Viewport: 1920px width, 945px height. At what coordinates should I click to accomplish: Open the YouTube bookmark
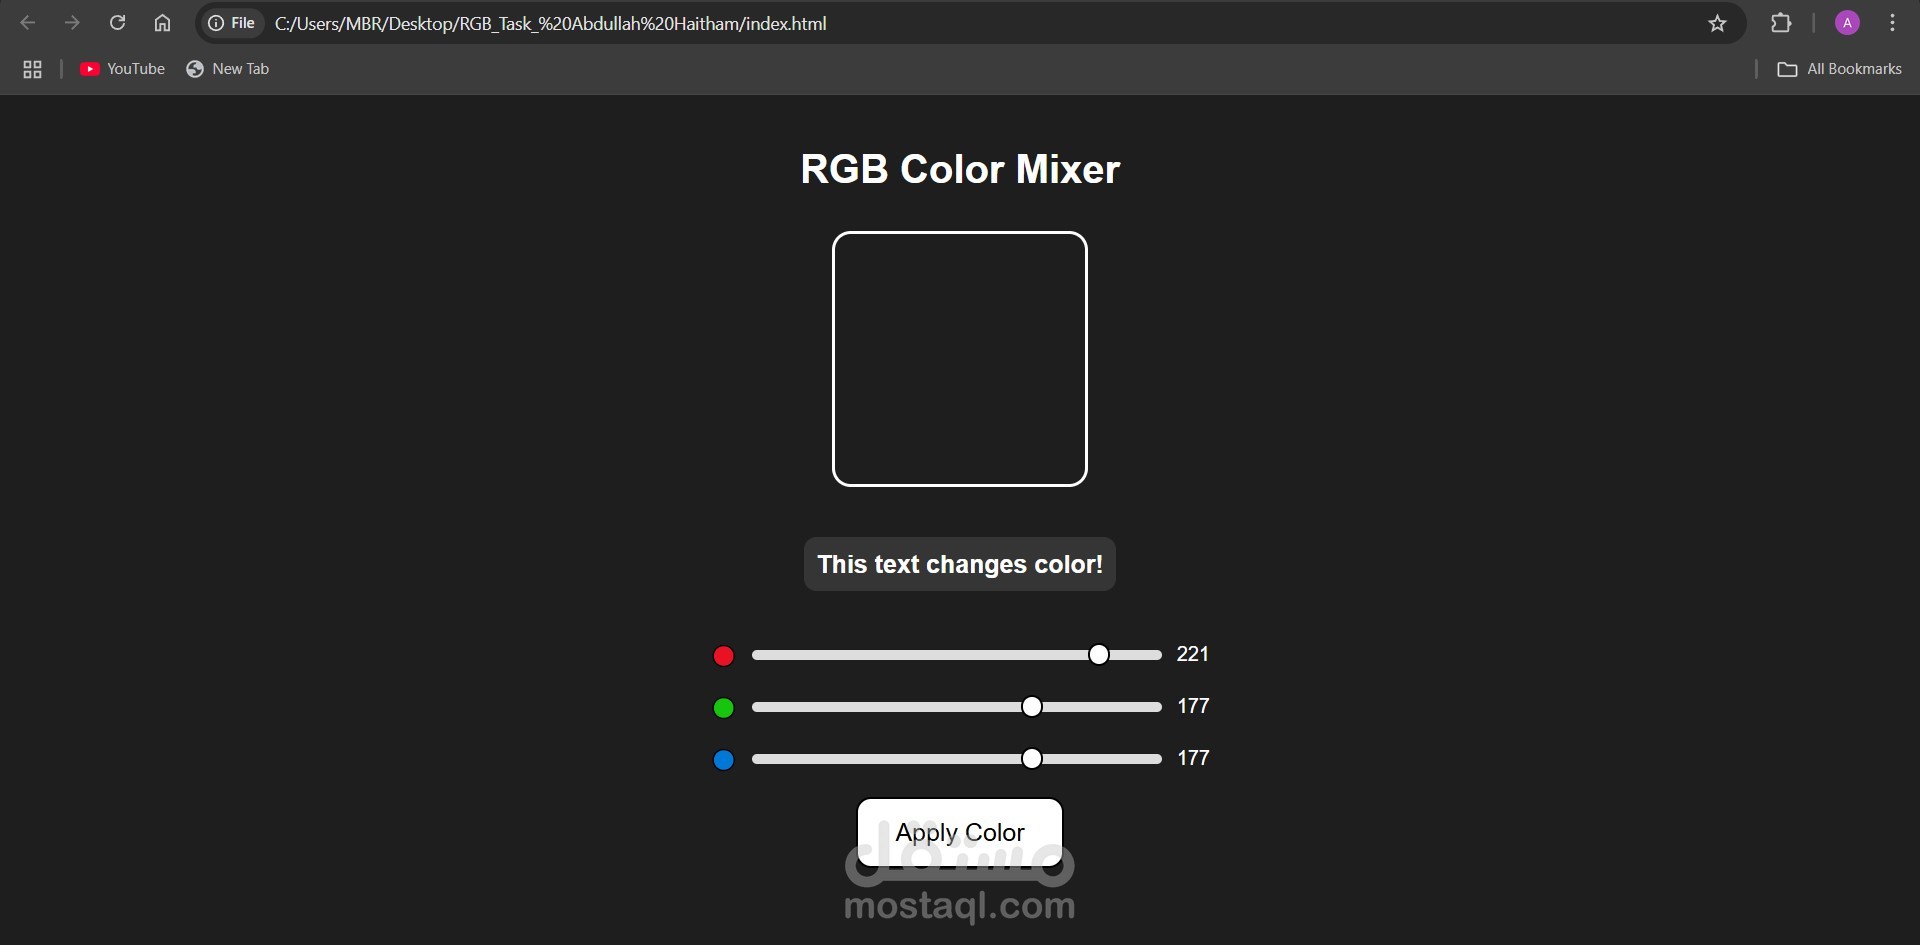point(122,69)
